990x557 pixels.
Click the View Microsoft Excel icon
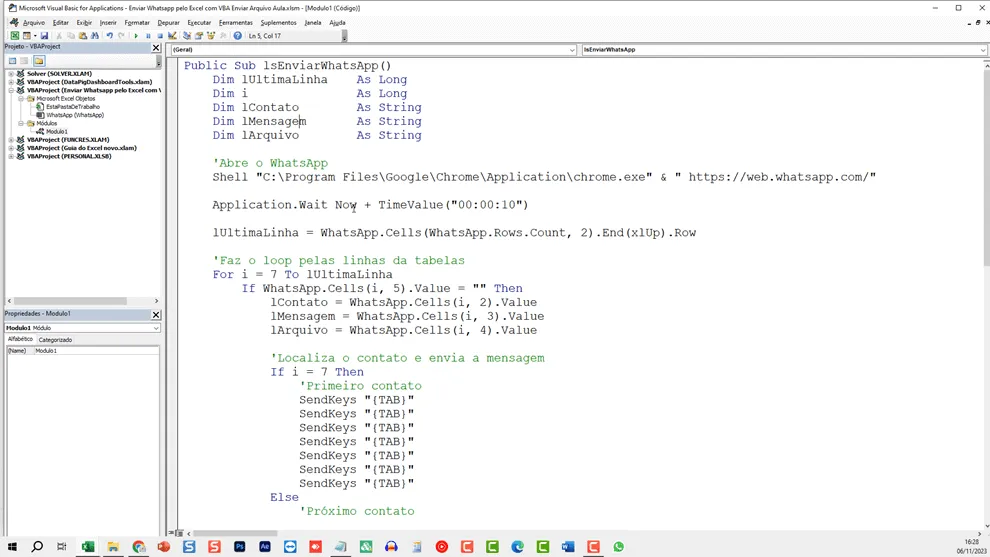click(15, 36)
